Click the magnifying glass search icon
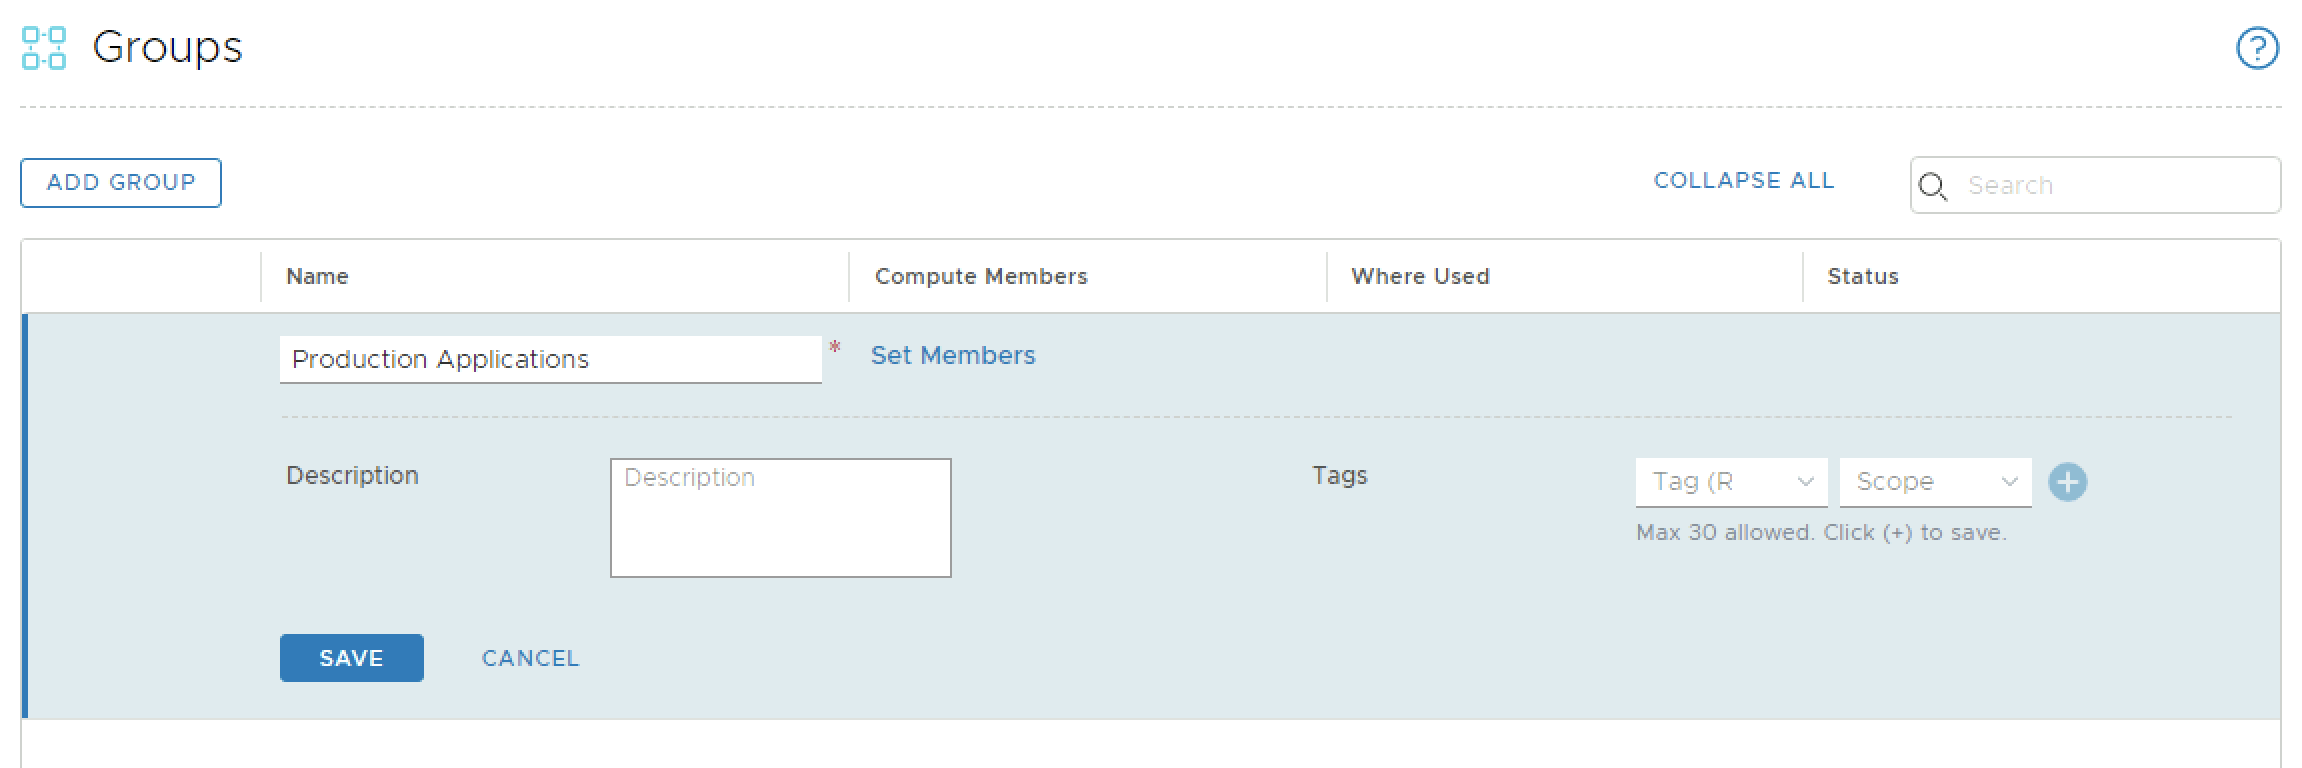2302x768 pixels. pyautogui.click(x=1933, y=187)
